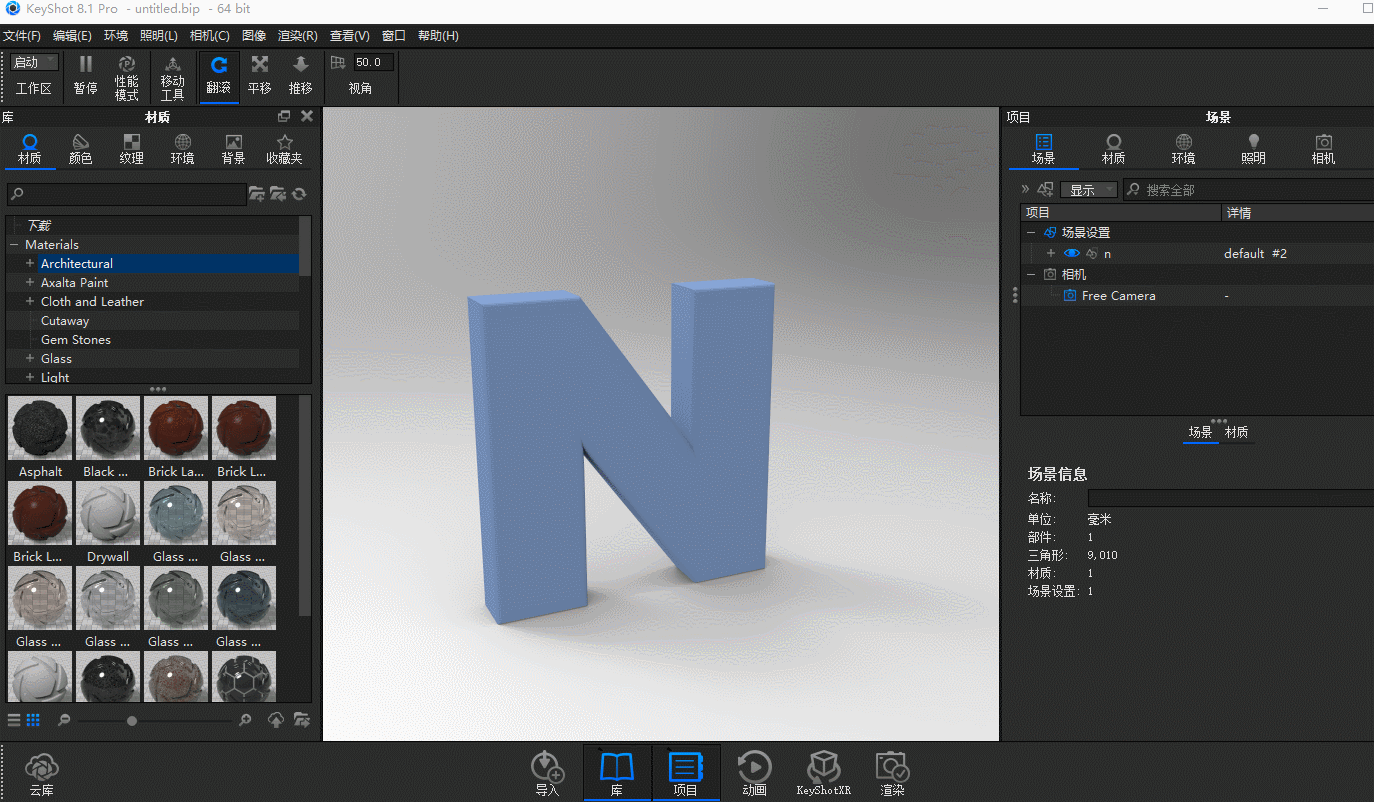Select the 翻滚 (Tumble) camera tool
Image resolution: width=1374 pixels, height=802 pixels.
point(219,75)
